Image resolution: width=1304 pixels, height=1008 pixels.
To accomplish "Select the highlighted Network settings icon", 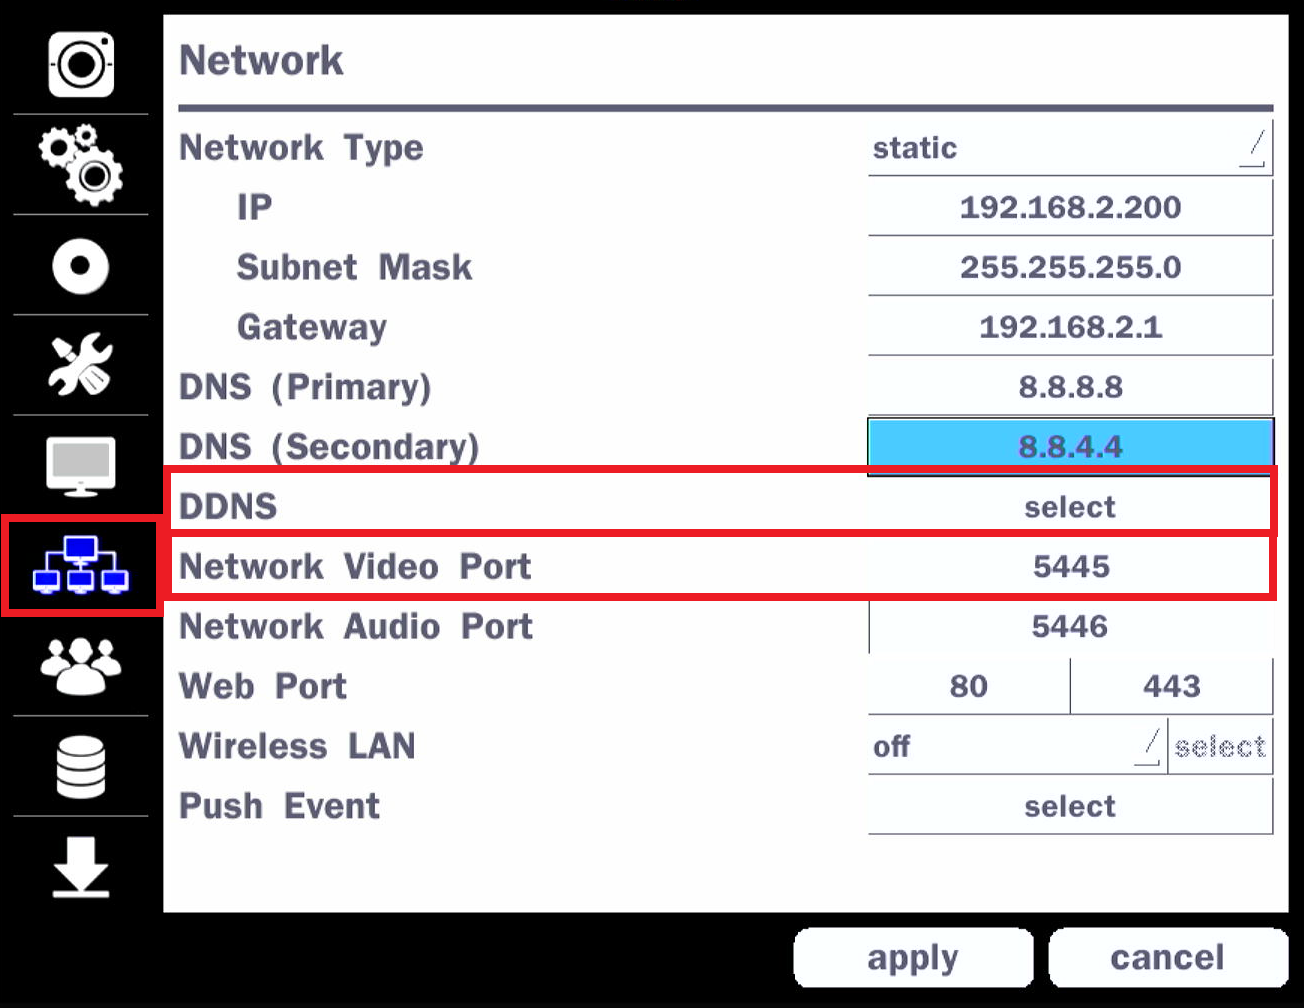I will [80, 565].
